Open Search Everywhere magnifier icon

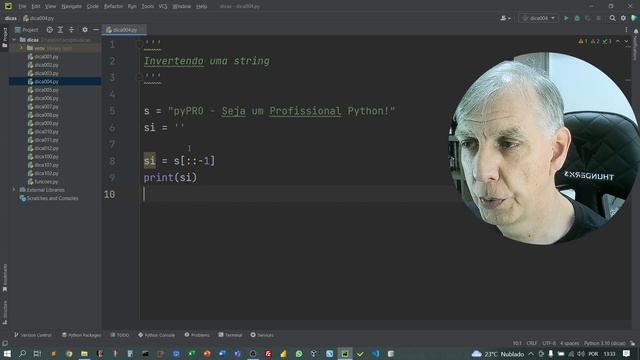[613, 18]
